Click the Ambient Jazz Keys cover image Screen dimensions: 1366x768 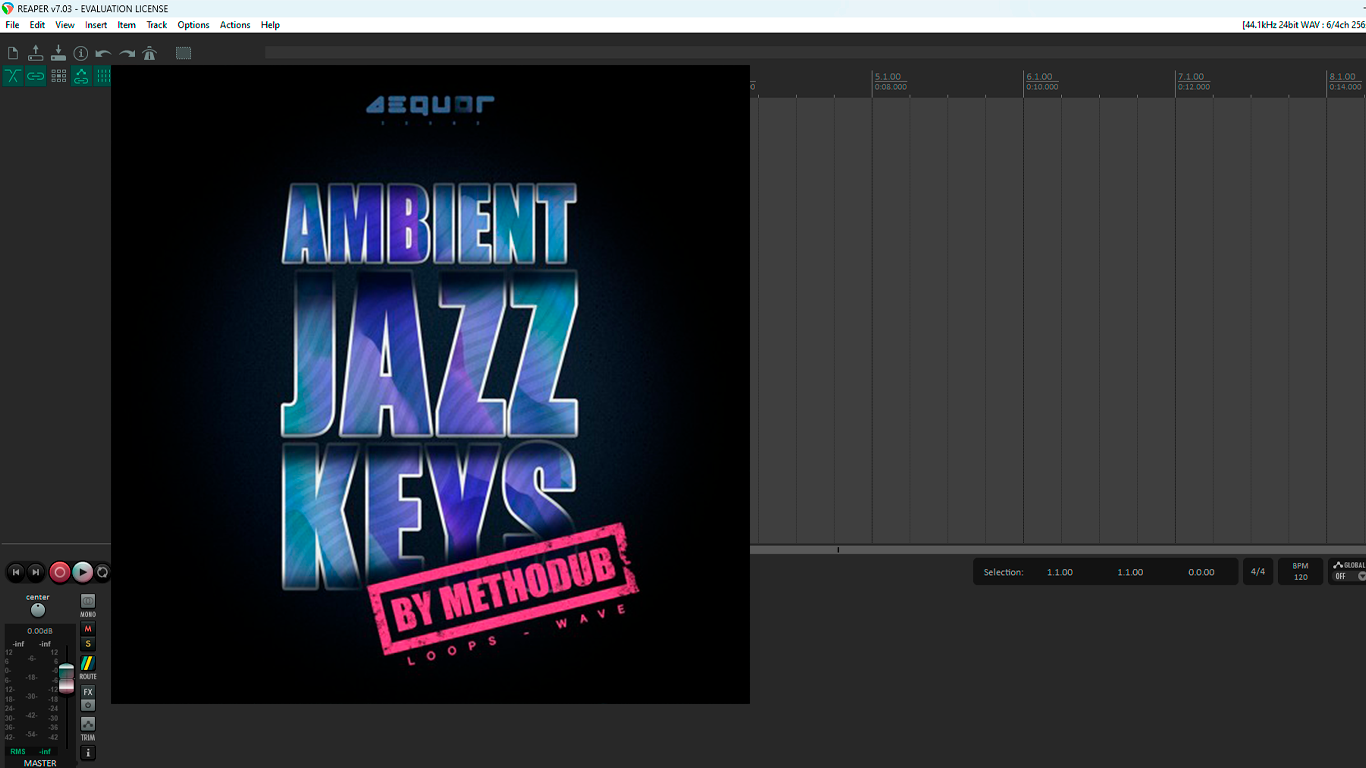[x=430, y=384]
